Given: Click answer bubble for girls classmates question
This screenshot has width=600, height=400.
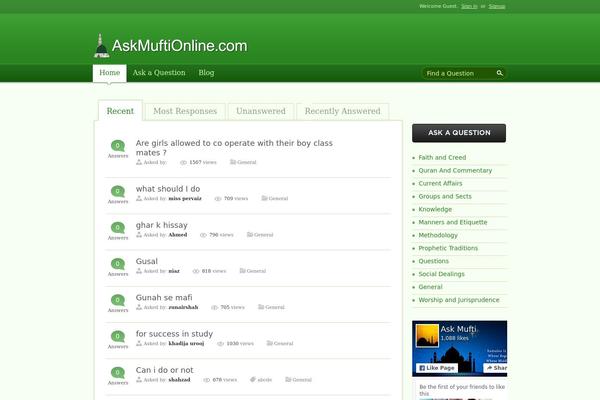Looking at the screenshot, I should [x=118, y=145].
